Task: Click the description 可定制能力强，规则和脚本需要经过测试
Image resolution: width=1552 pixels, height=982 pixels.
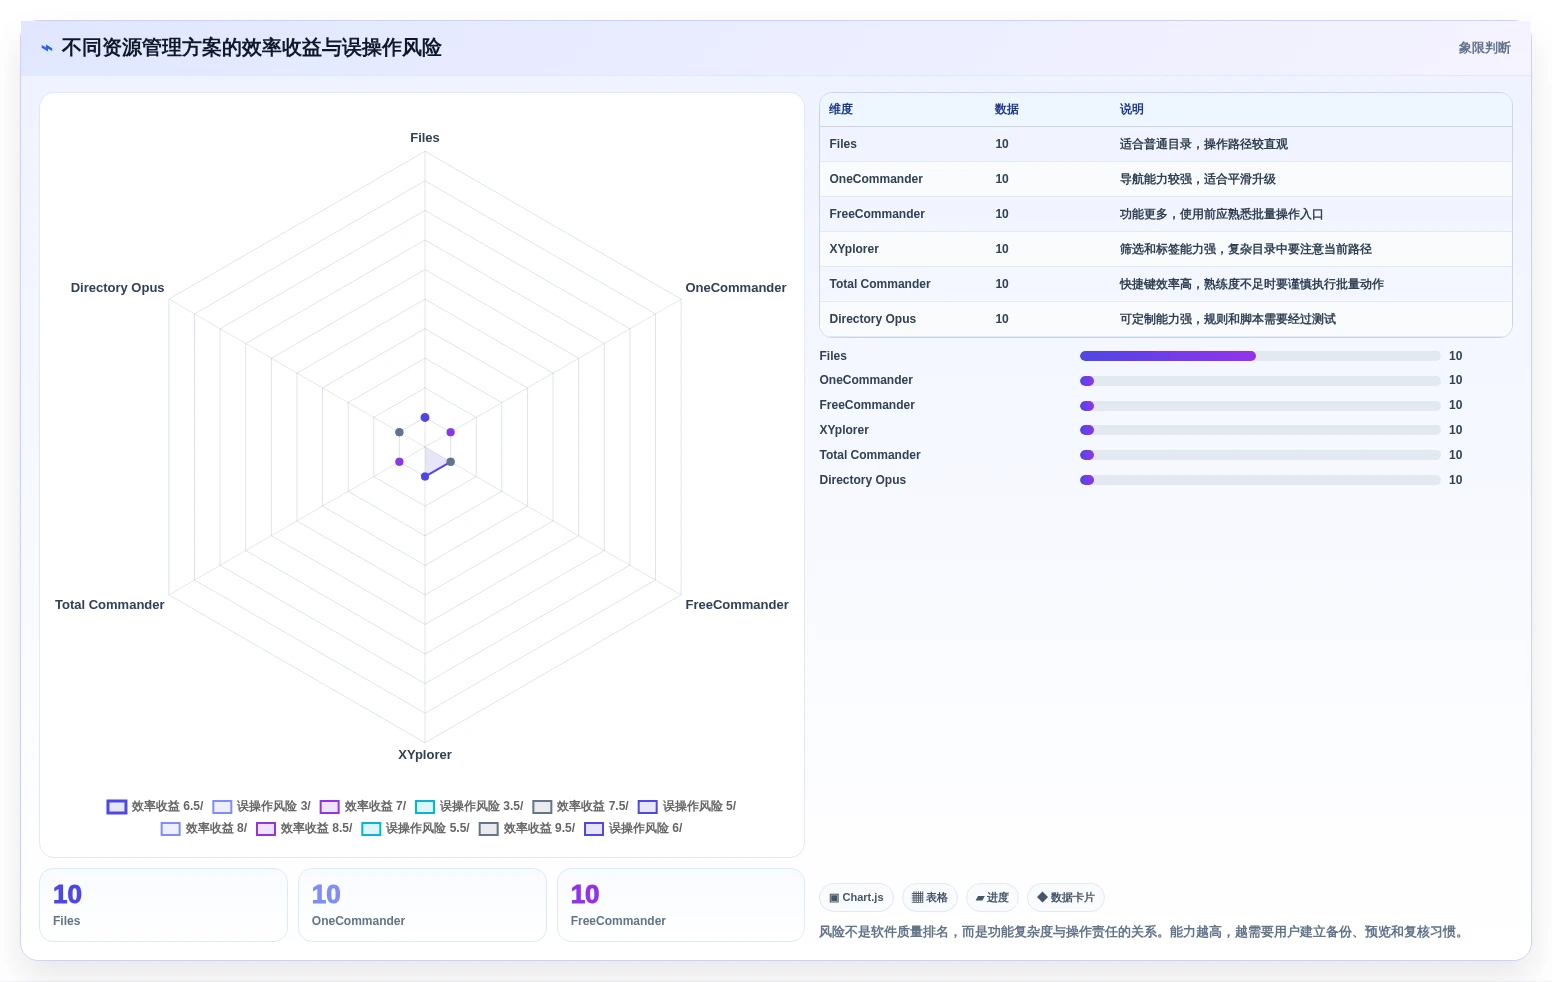Action: pos(1228,319)
